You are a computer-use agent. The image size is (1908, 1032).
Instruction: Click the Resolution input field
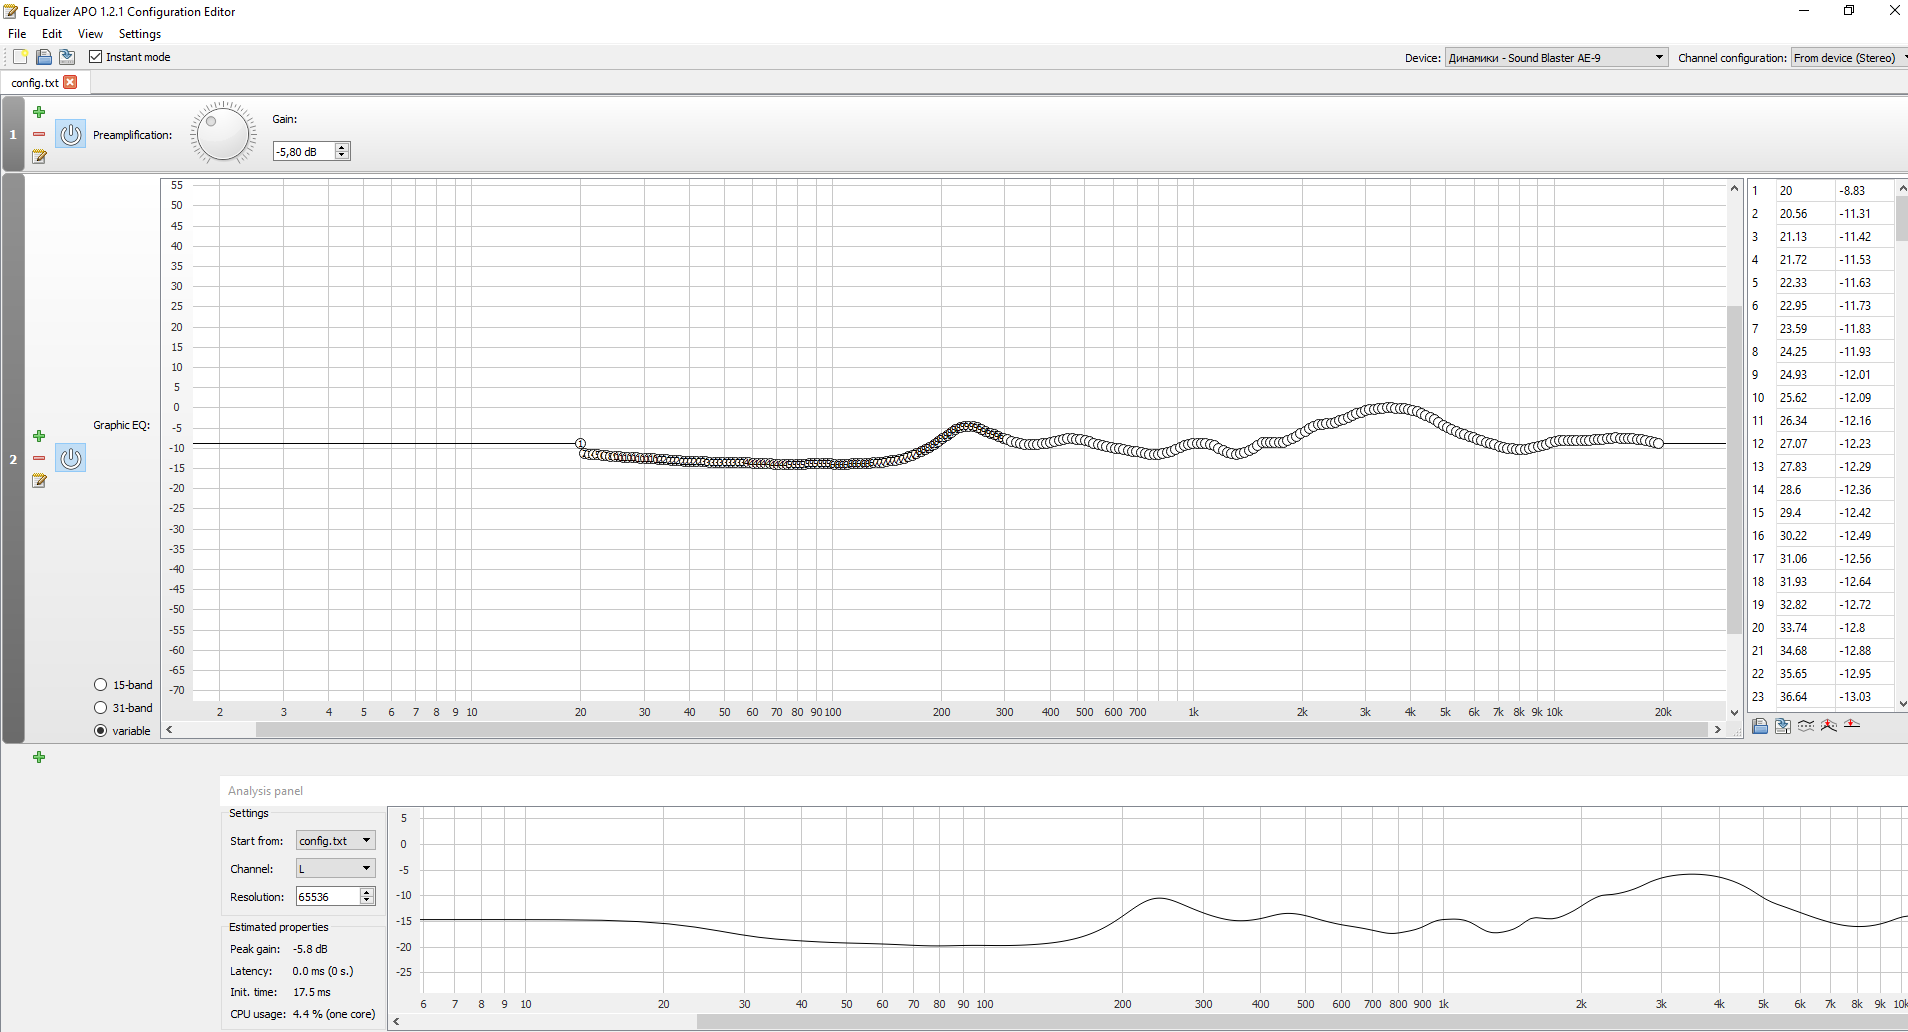(x=327, y=897)
